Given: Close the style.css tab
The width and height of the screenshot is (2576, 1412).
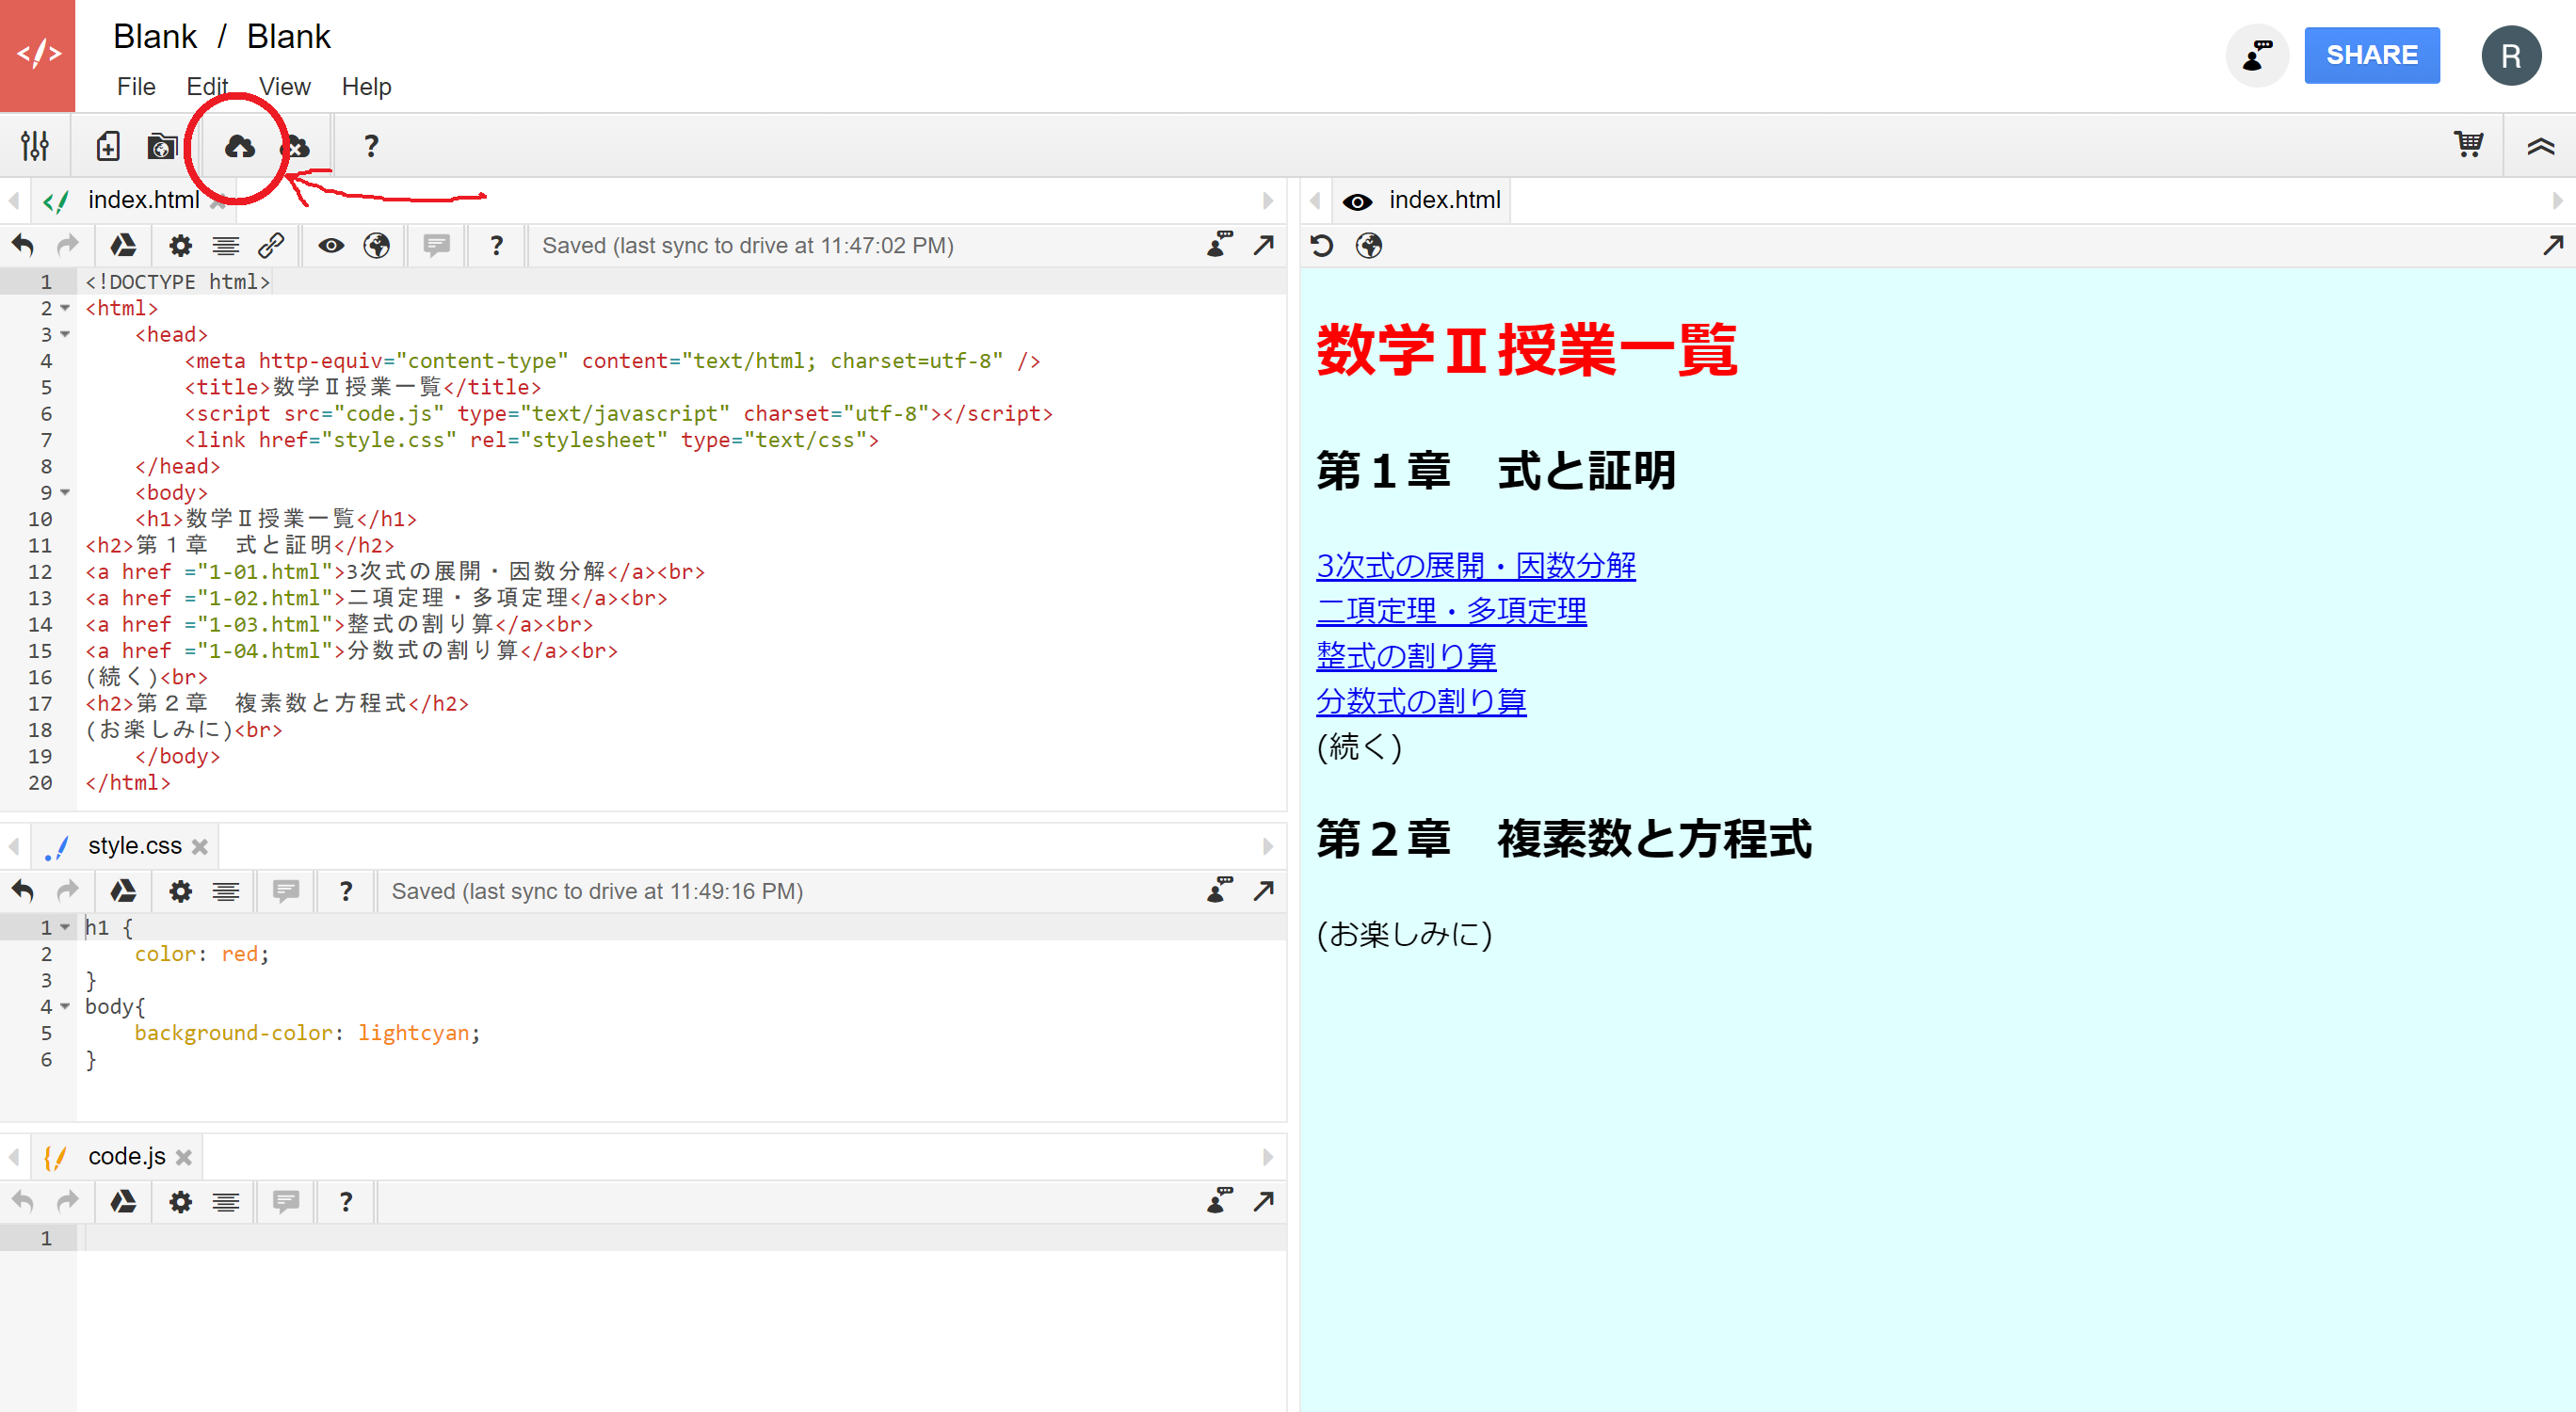Looking at the screenshot, I should click(x=200, y=847).
